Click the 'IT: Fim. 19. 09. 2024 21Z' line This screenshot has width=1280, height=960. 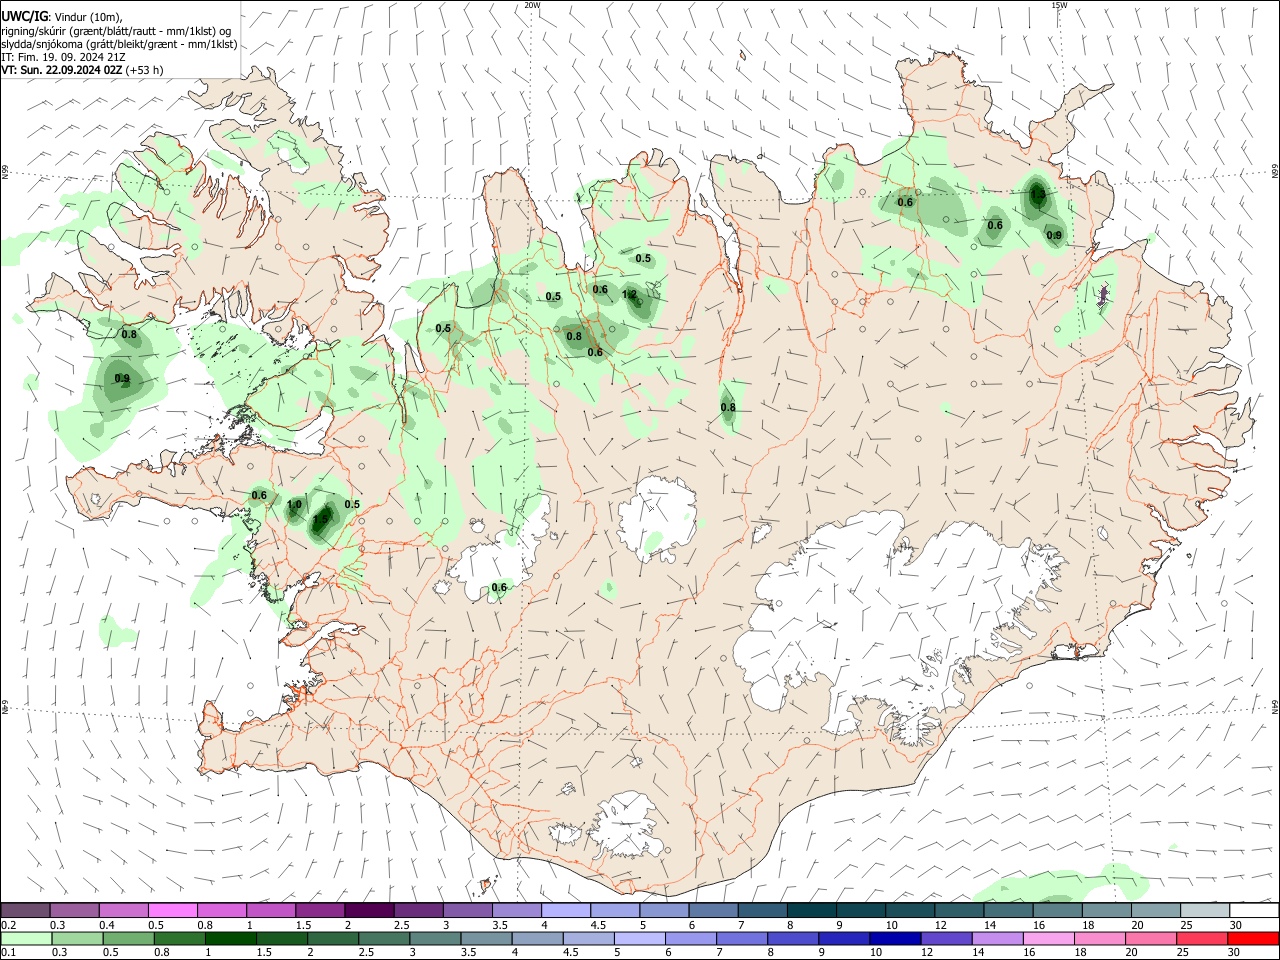[x=63, y=57]
